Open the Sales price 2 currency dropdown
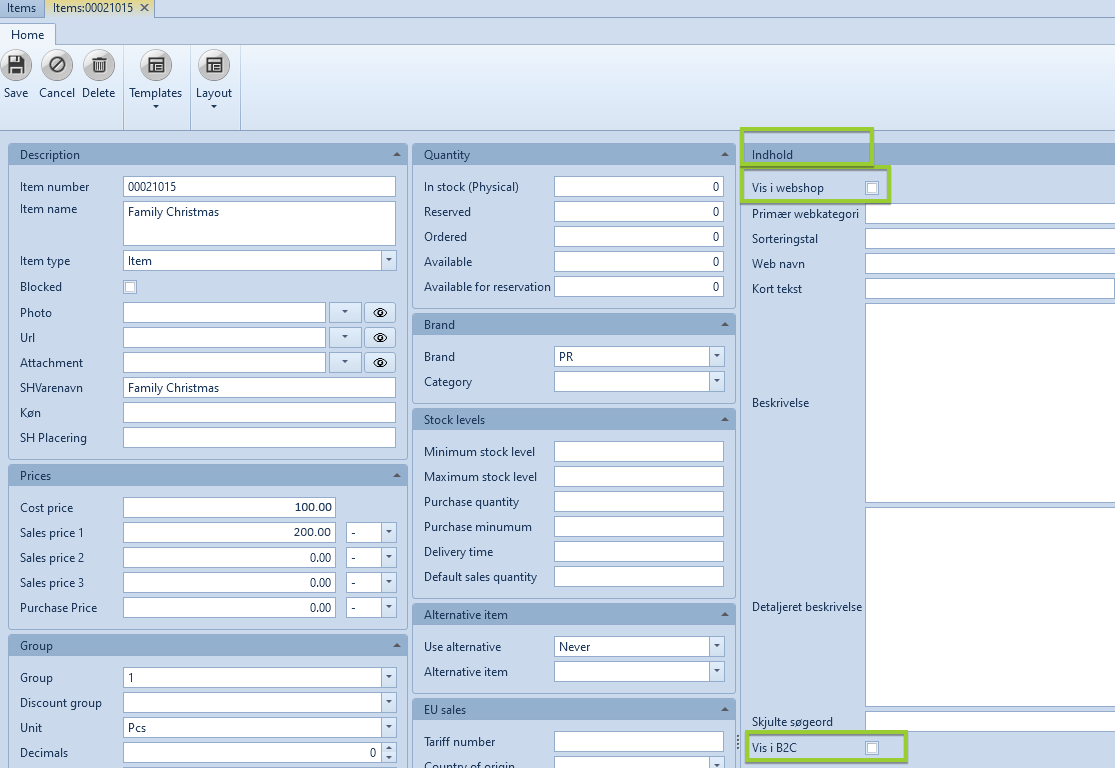Viewport: 1115px width, 768px height. point(389,558)
